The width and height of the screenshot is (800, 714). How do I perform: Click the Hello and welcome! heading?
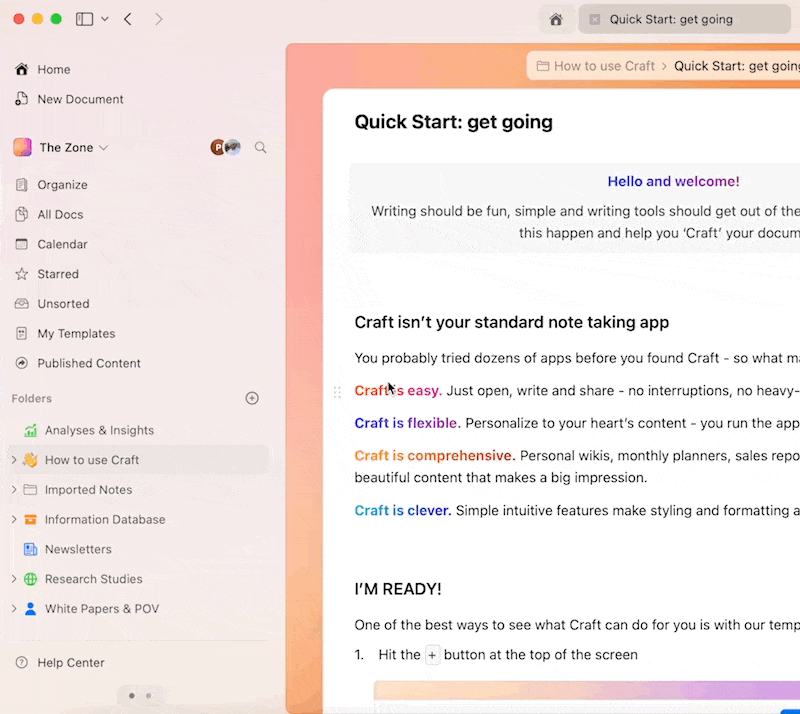(673, 181)
